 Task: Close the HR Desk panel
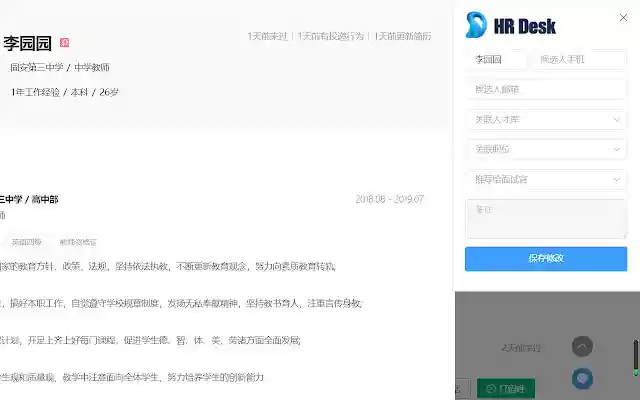coord(623,18)
